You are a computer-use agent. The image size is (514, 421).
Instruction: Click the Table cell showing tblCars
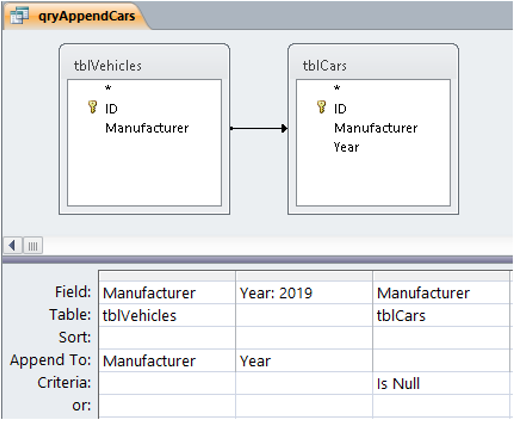pos(441,315)
